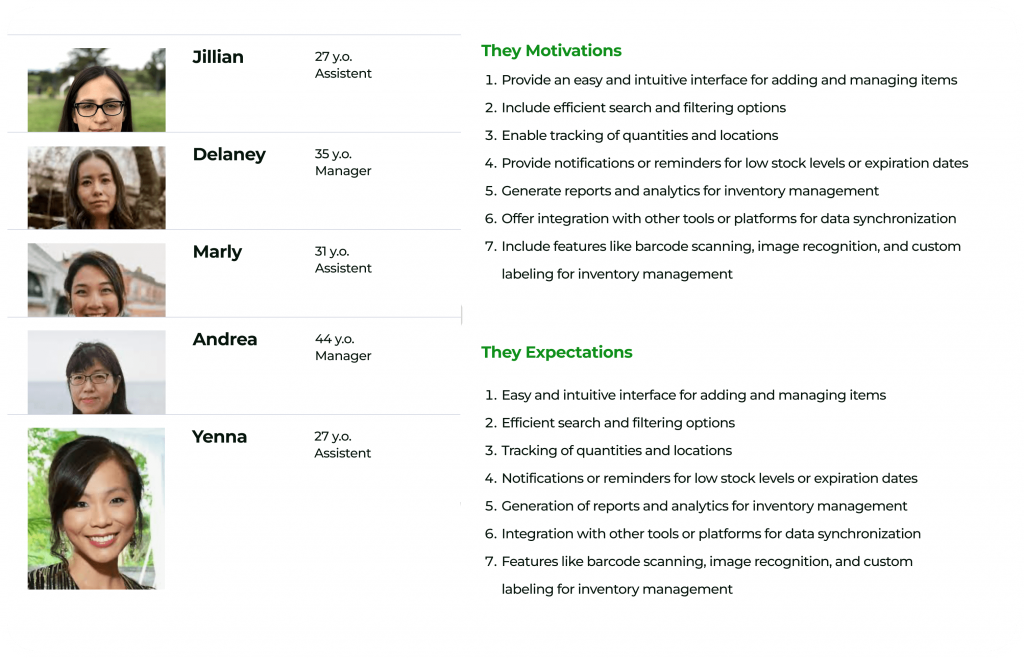Select "Offer integration with other tools" item
This screenshot has width=1024, height=658.
coord(728,219)
